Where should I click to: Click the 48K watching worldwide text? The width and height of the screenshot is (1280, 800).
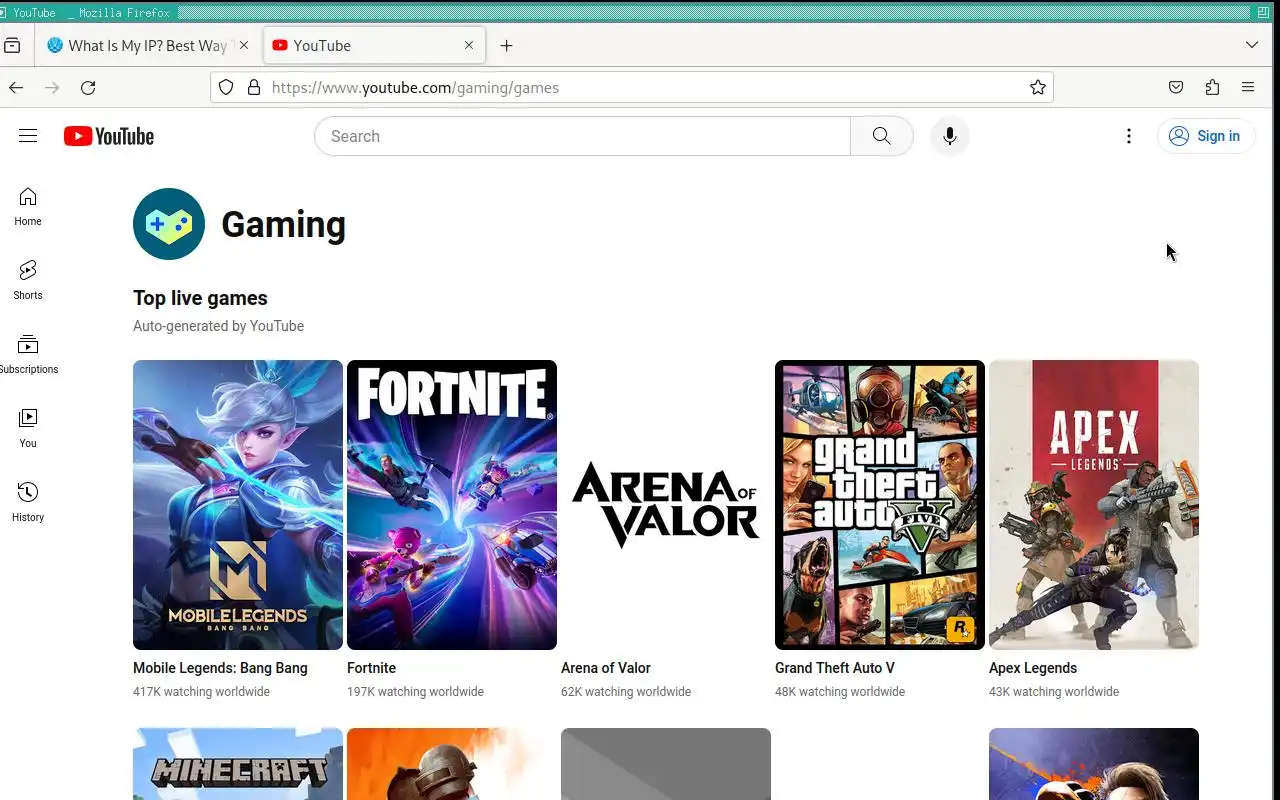(840, 692)
